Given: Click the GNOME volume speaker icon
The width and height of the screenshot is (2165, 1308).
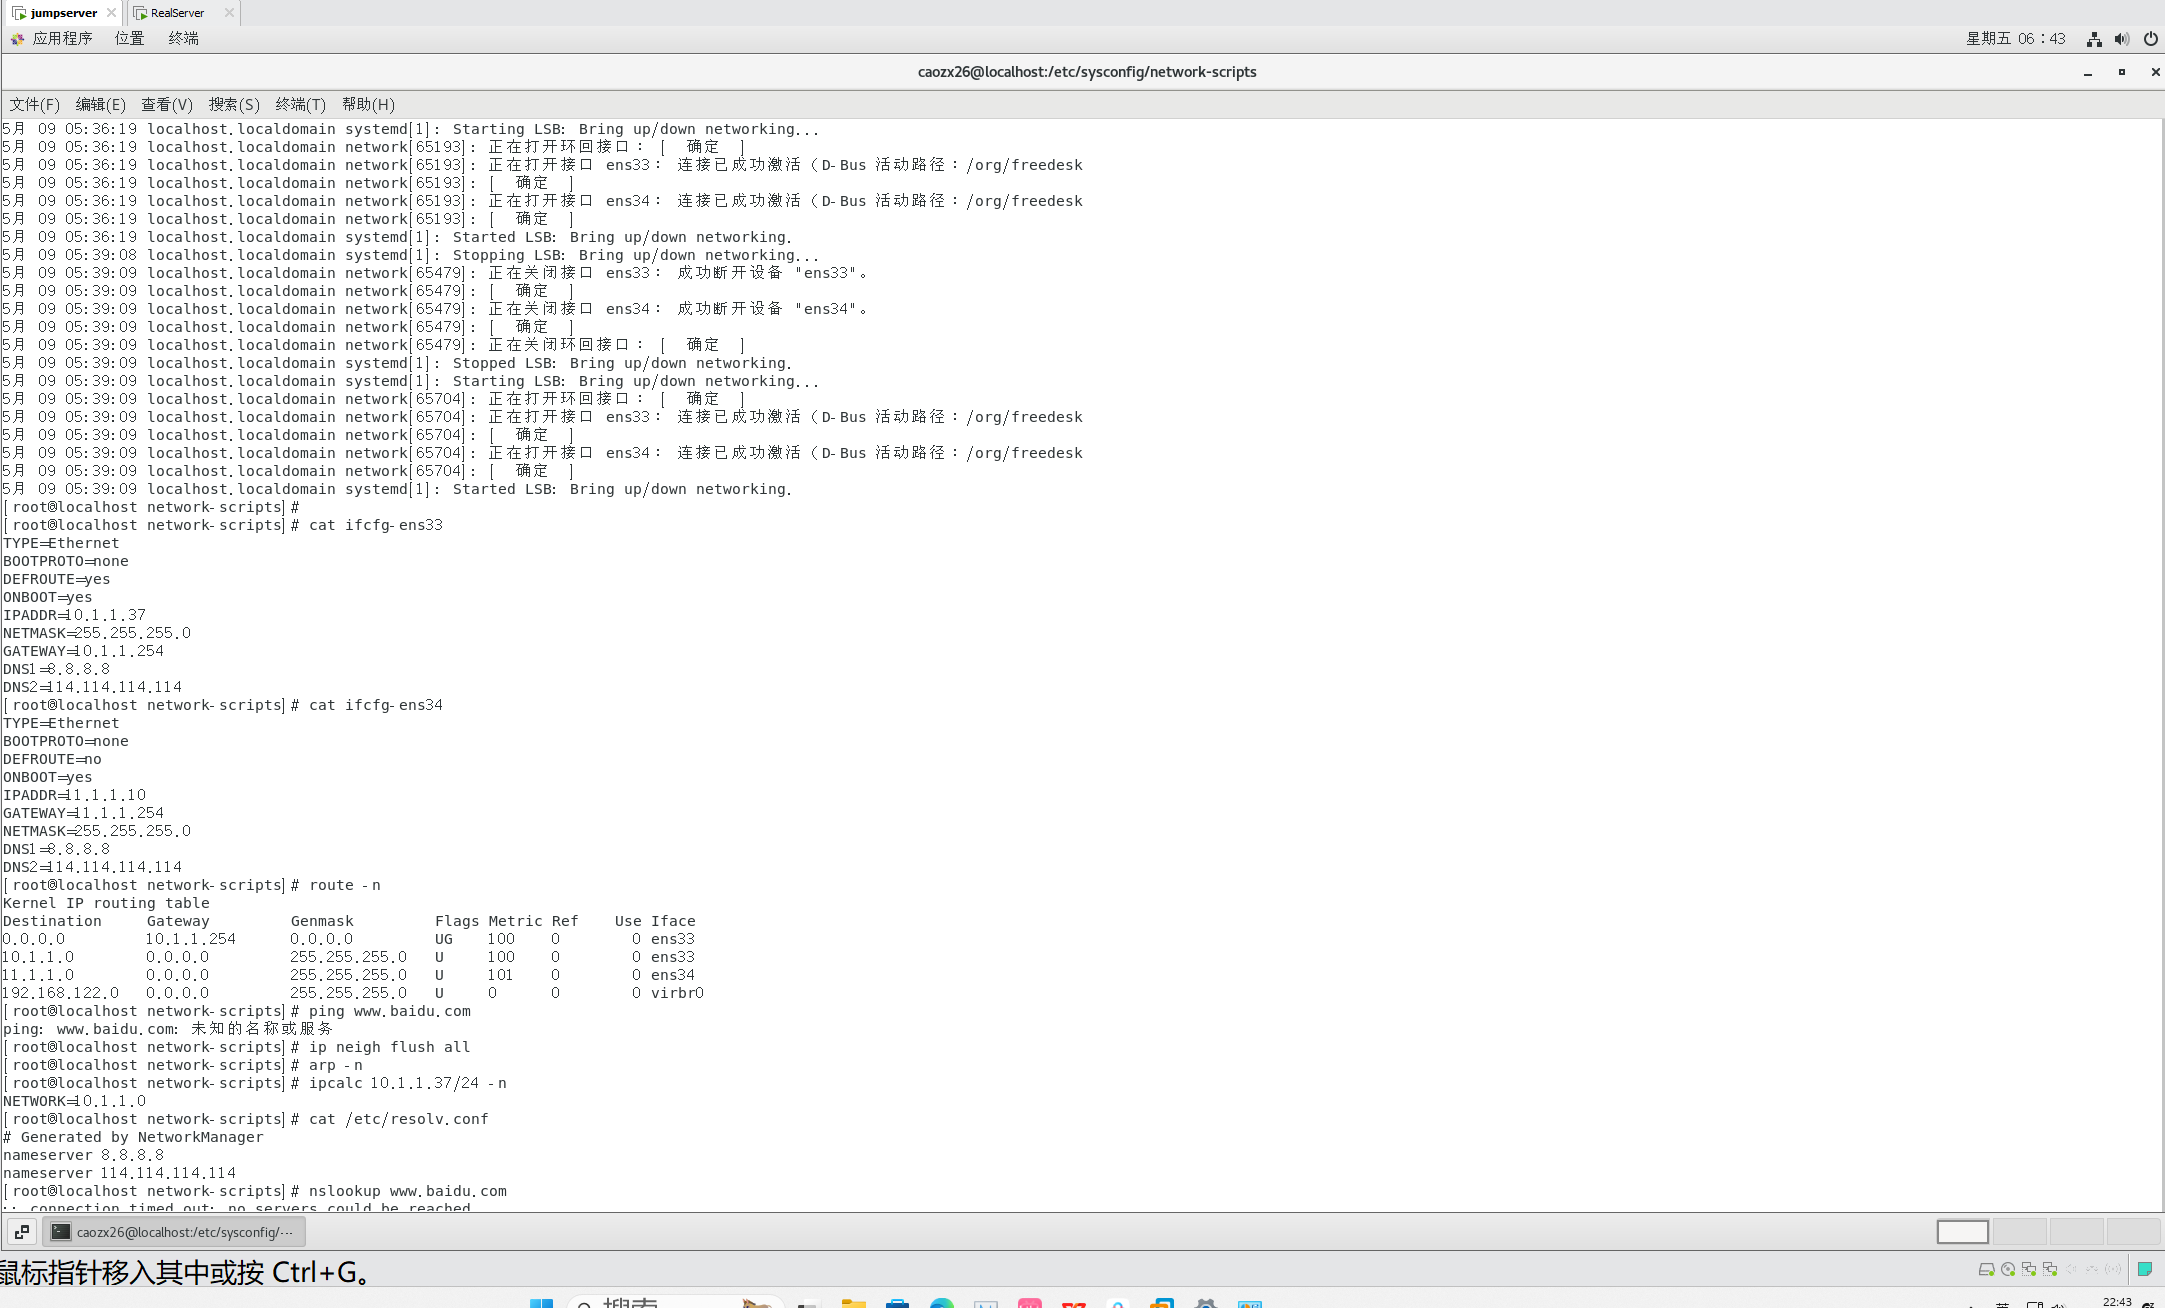Looking at the screenshot, I should point(2121,39).
